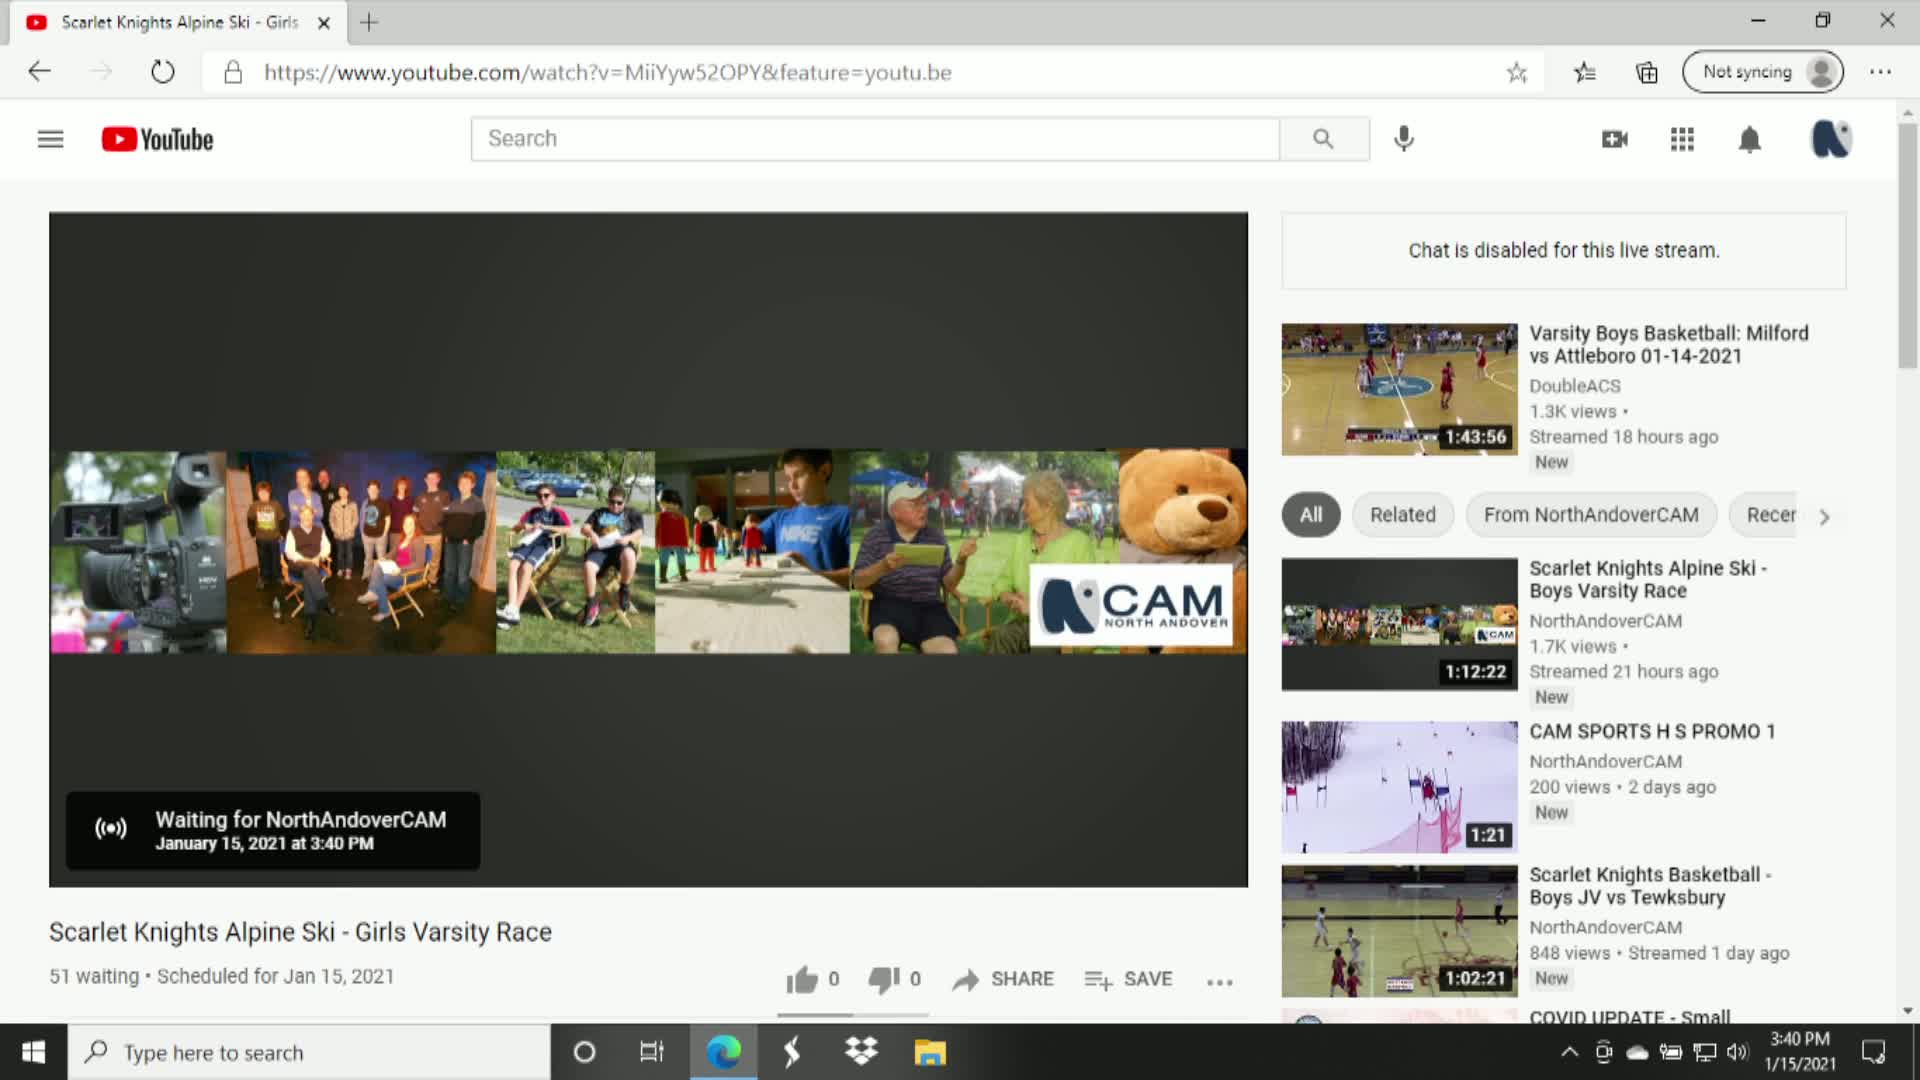1920x1080 pixels.
Task: Click the Boys JV vs Tewksbury thumbnail
Action: (x=1399, y=931)
